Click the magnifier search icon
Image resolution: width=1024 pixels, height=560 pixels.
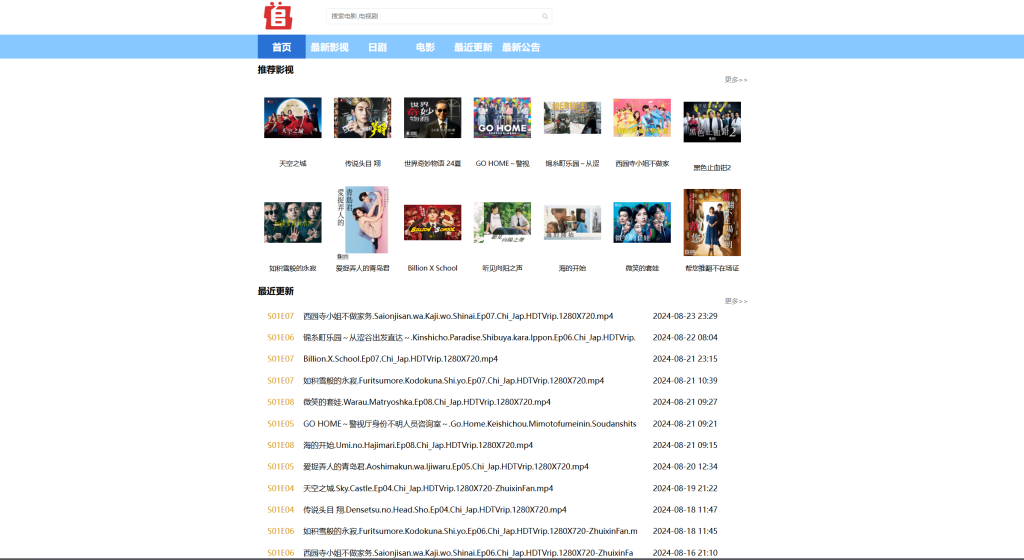click(x=545, y=16)
